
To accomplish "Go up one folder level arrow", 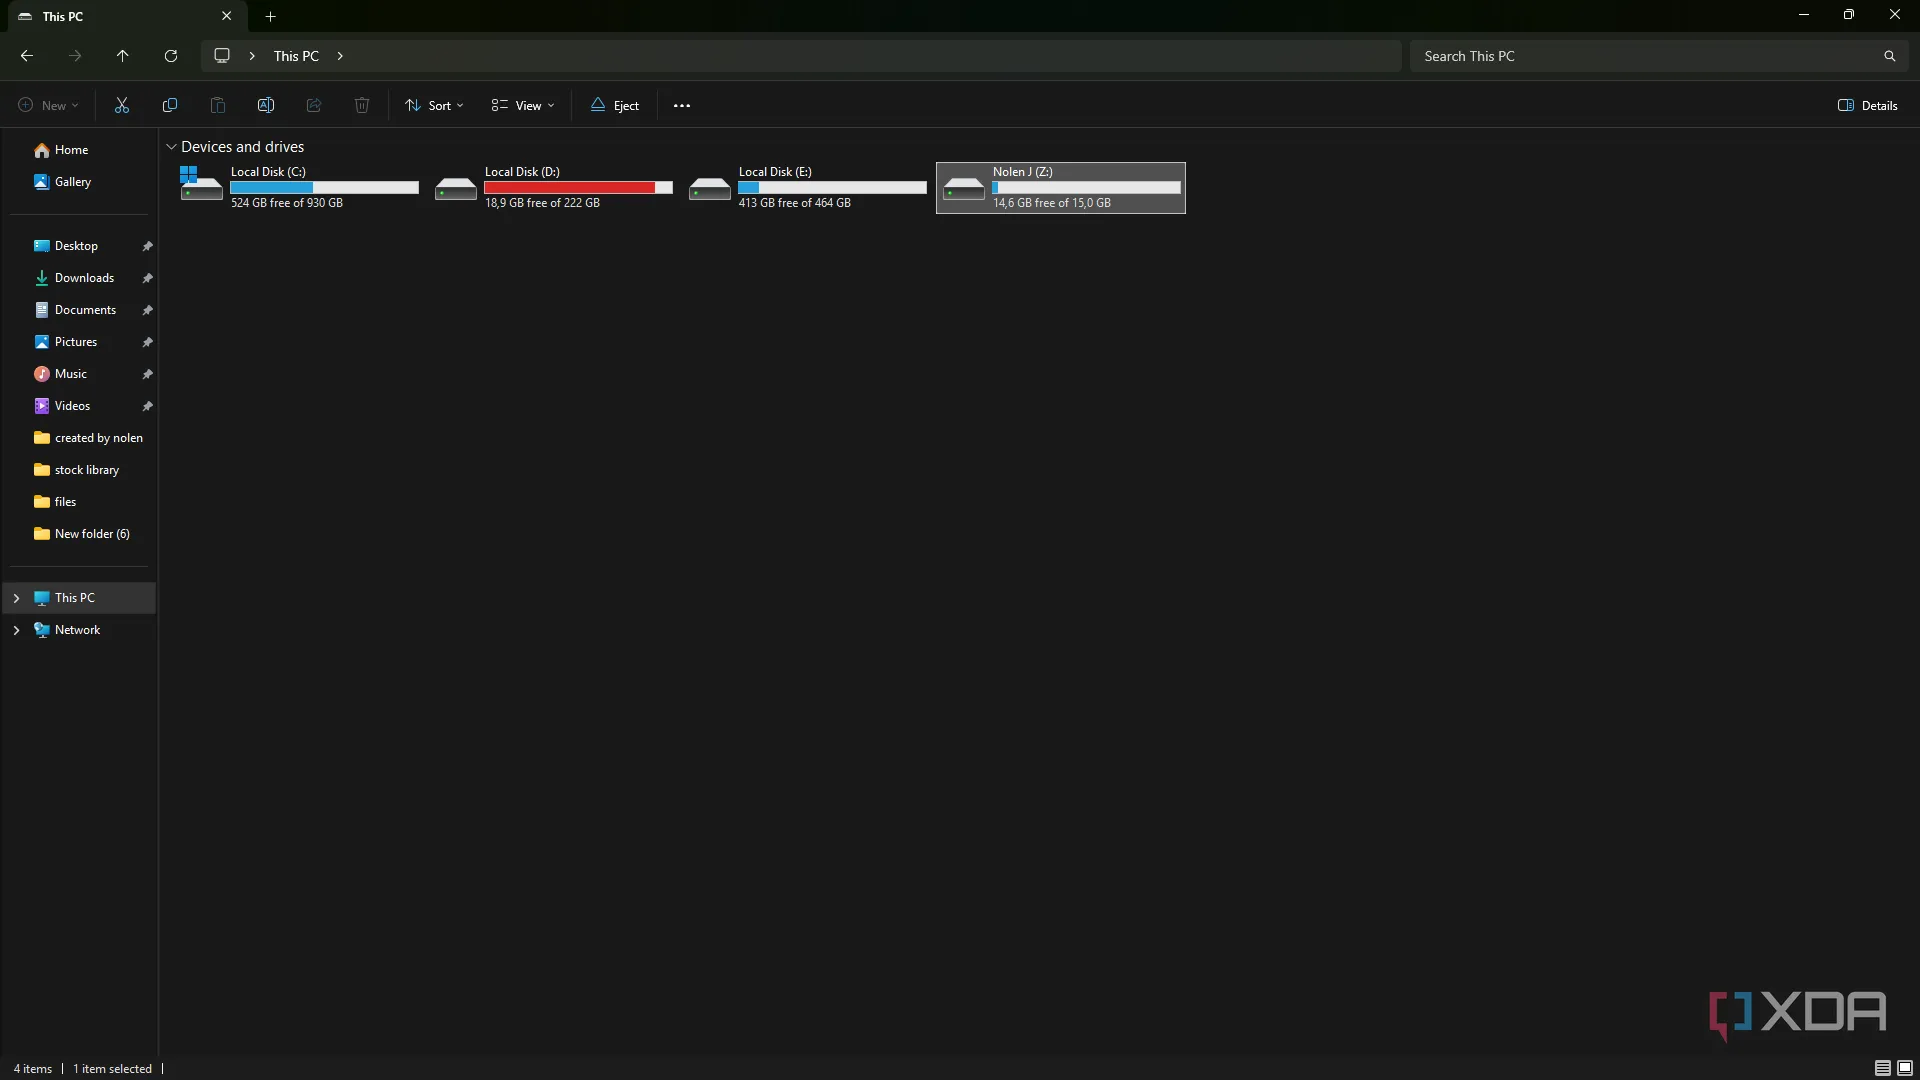I will click(x=122, y=56).
